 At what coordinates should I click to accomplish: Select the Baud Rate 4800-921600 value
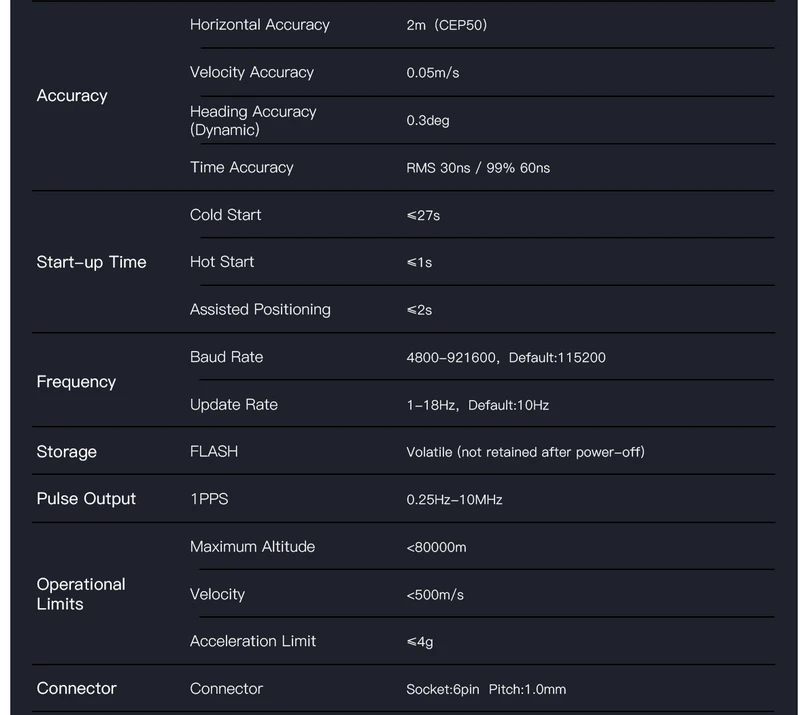click(x=506, y=358)
